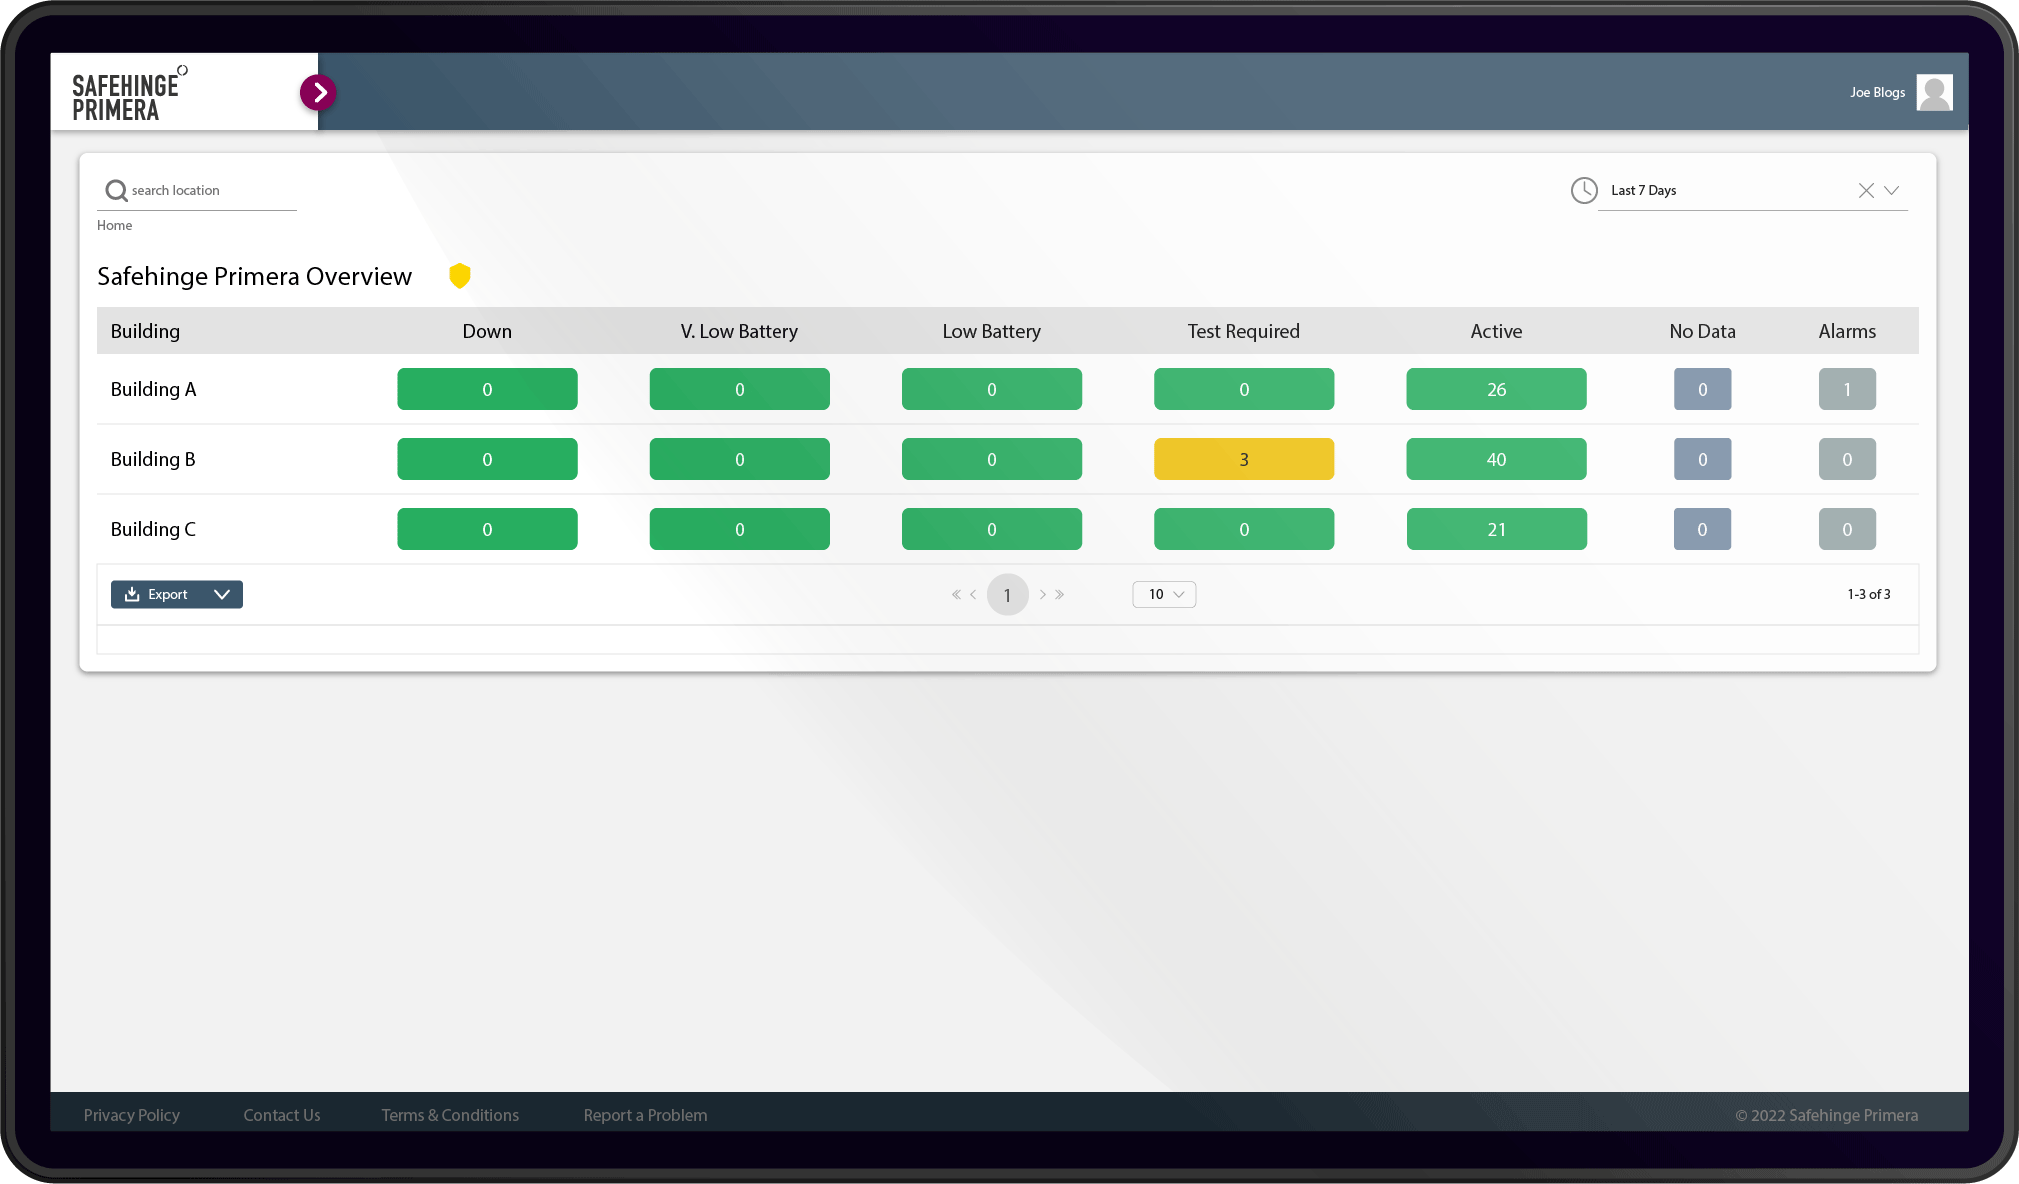Click Building A Alarms badge 1

click(x=1847, y=389)
